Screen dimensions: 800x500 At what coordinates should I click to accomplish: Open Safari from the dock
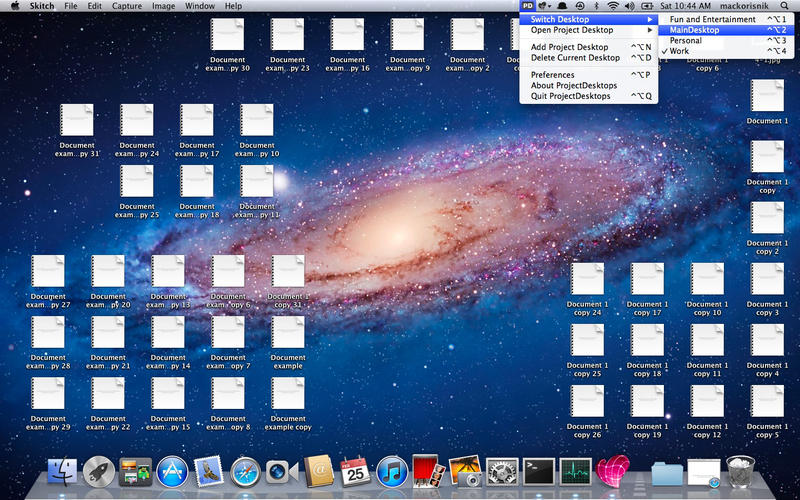[x=245, y=470]
